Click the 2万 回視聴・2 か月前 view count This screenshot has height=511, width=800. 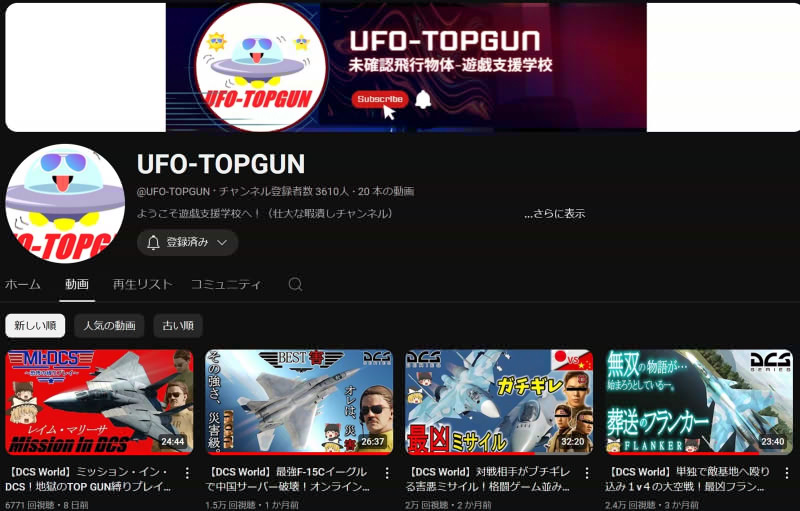448,505
